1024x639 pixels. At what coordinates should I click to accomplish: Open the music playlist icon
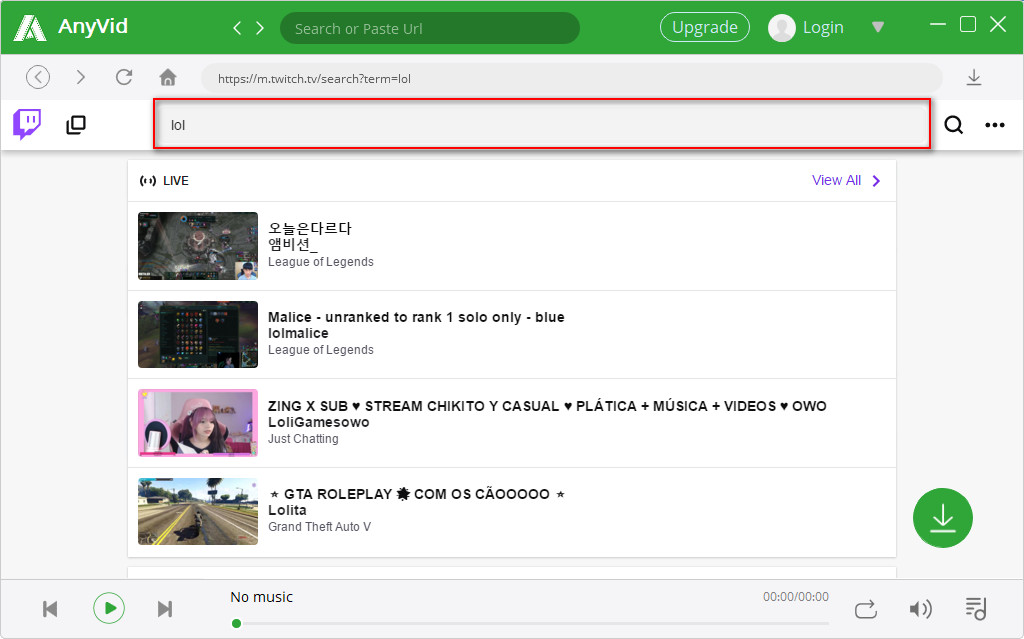tap(976, 608)
